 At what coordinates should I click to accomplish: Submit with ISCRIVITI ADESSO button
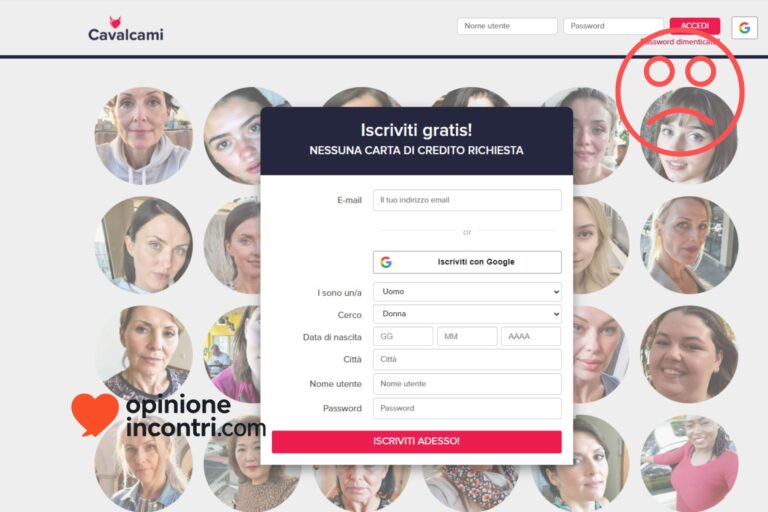[x=417, y=441]
